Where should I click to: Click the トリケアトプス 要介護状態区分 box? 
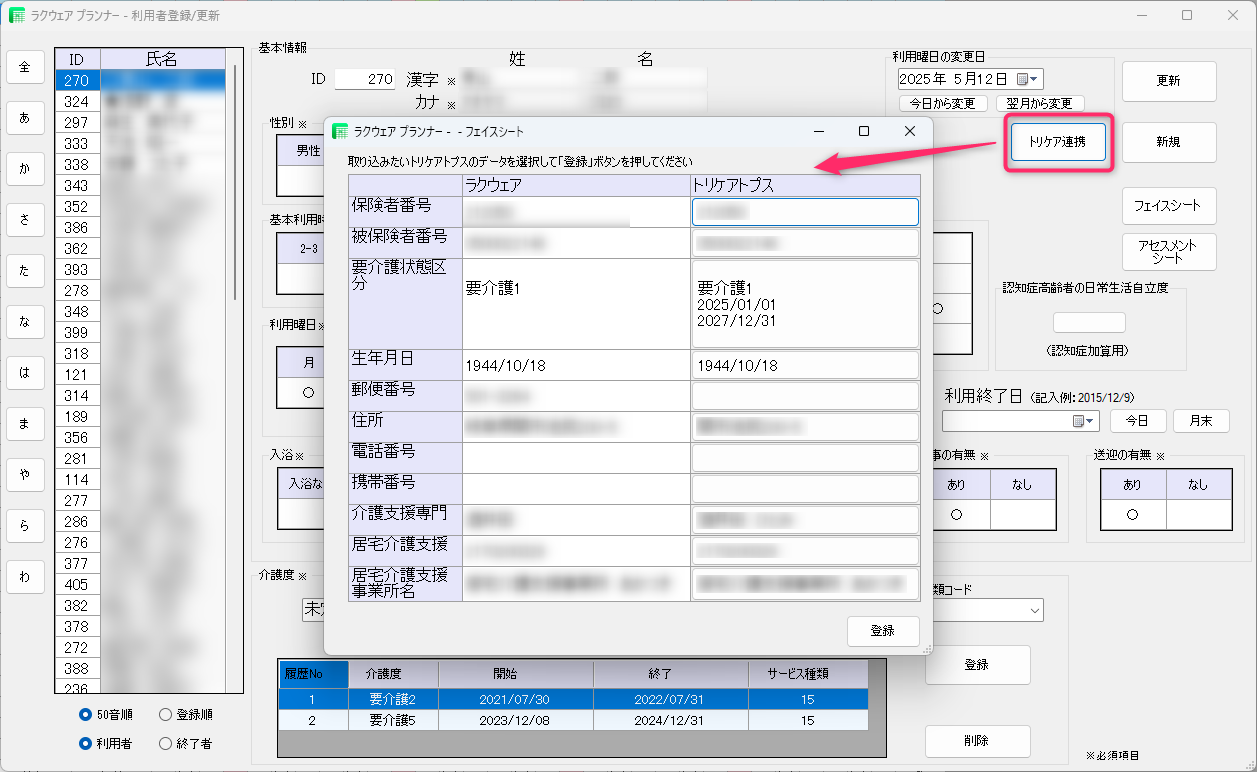(805, 304)
